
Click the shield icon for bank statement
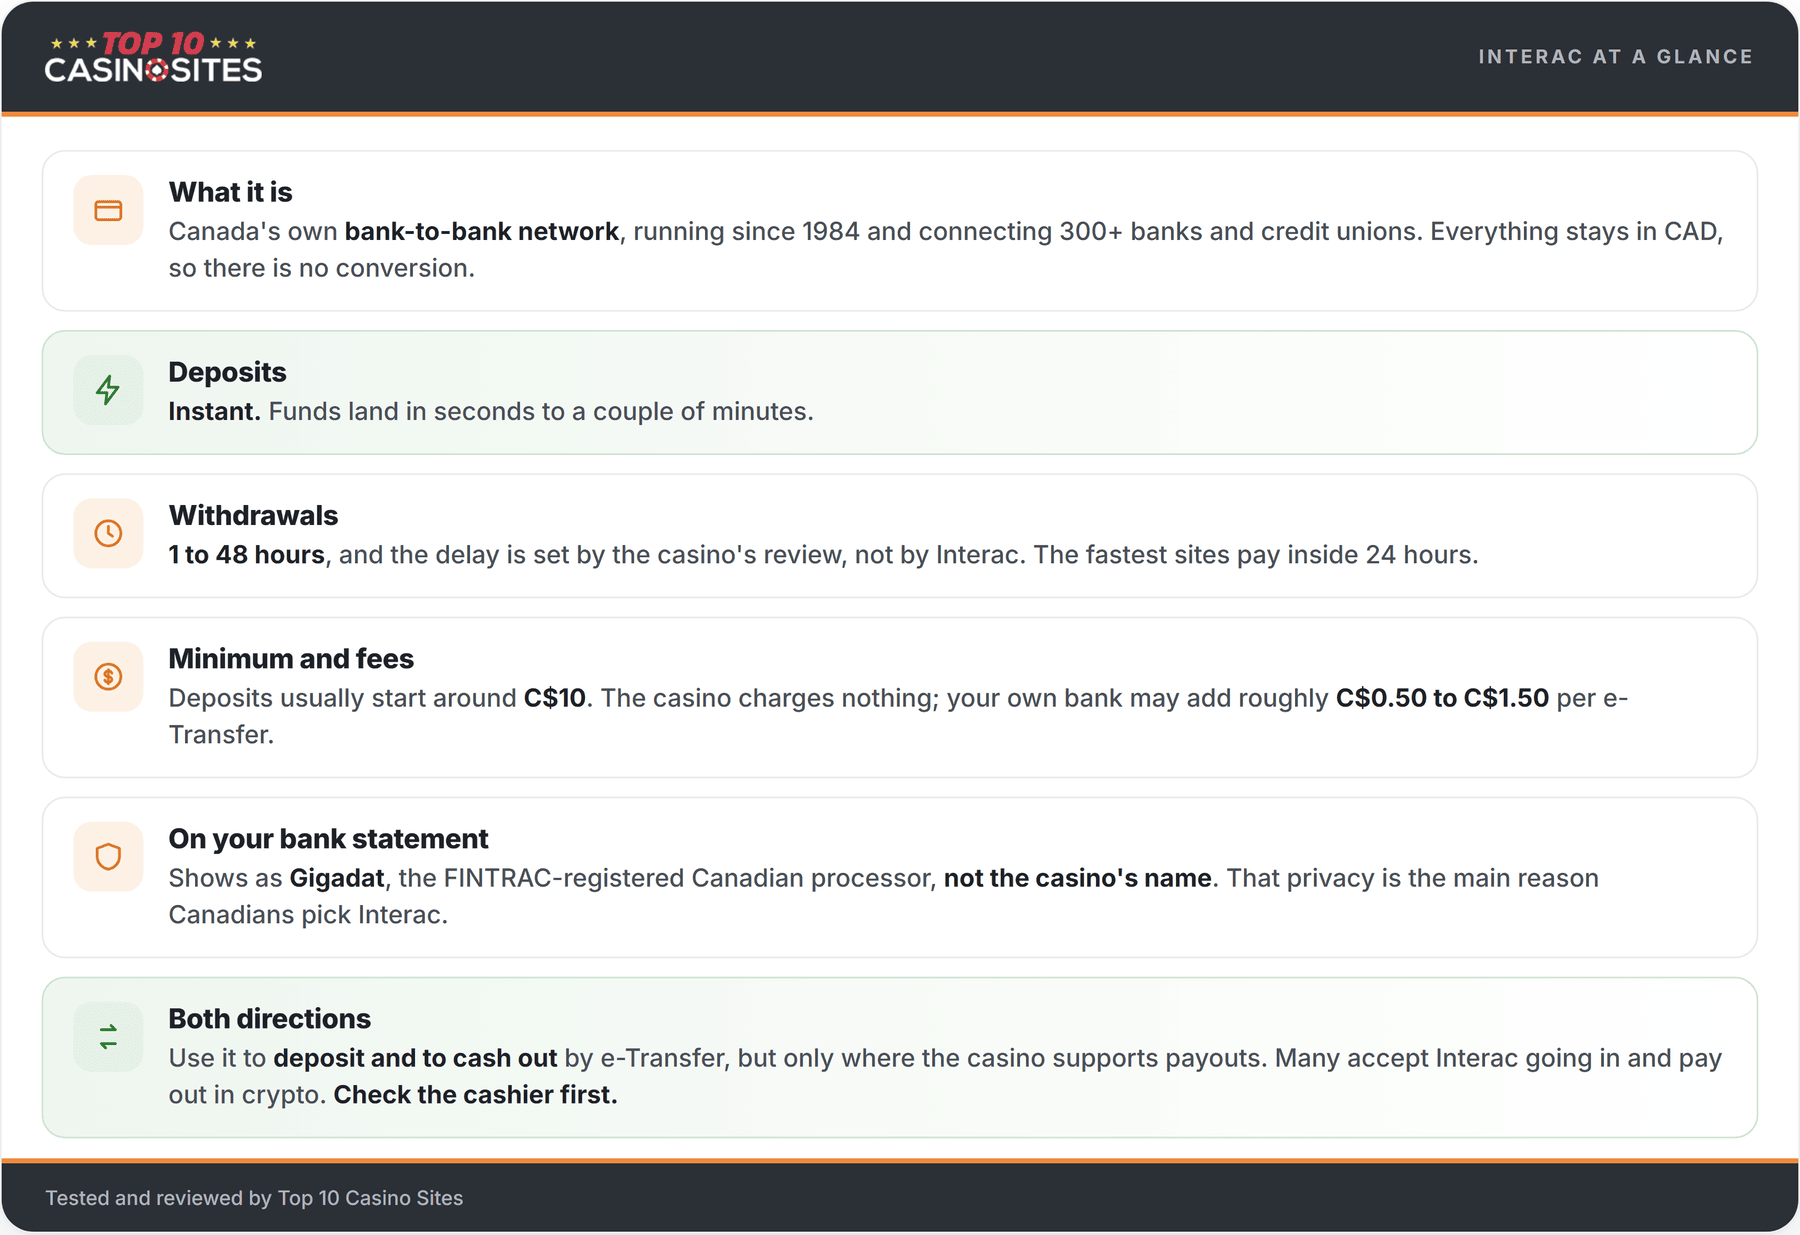108,857
